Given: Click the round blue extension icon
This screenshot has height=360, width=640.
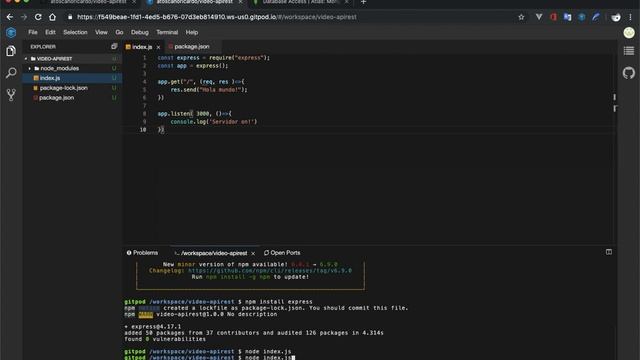Looking at the screenshot, I should click(x=582, y=17).
